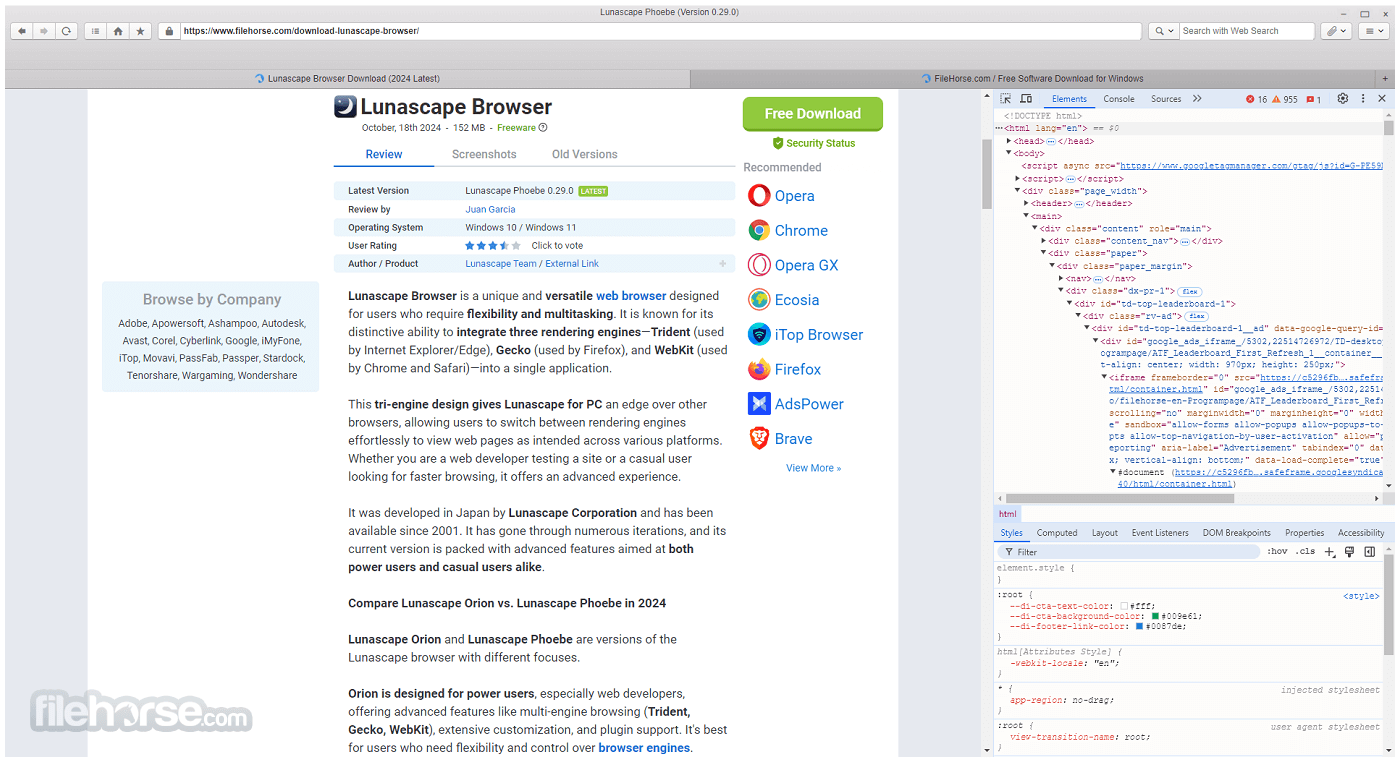This screenshot has height=762, width=1400.
Task: Open the paperclip toolbar dropdown
Action: coord(1336,31)
